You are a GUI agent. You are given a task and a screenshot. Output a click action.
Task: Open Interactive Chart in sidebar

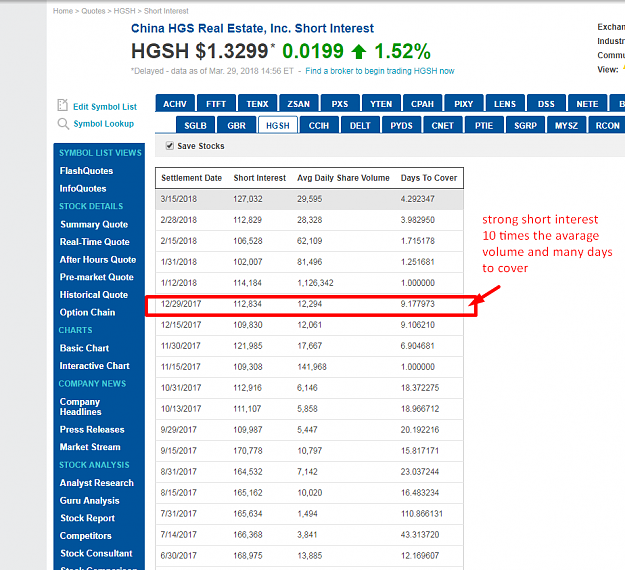[x=94, y=366]
